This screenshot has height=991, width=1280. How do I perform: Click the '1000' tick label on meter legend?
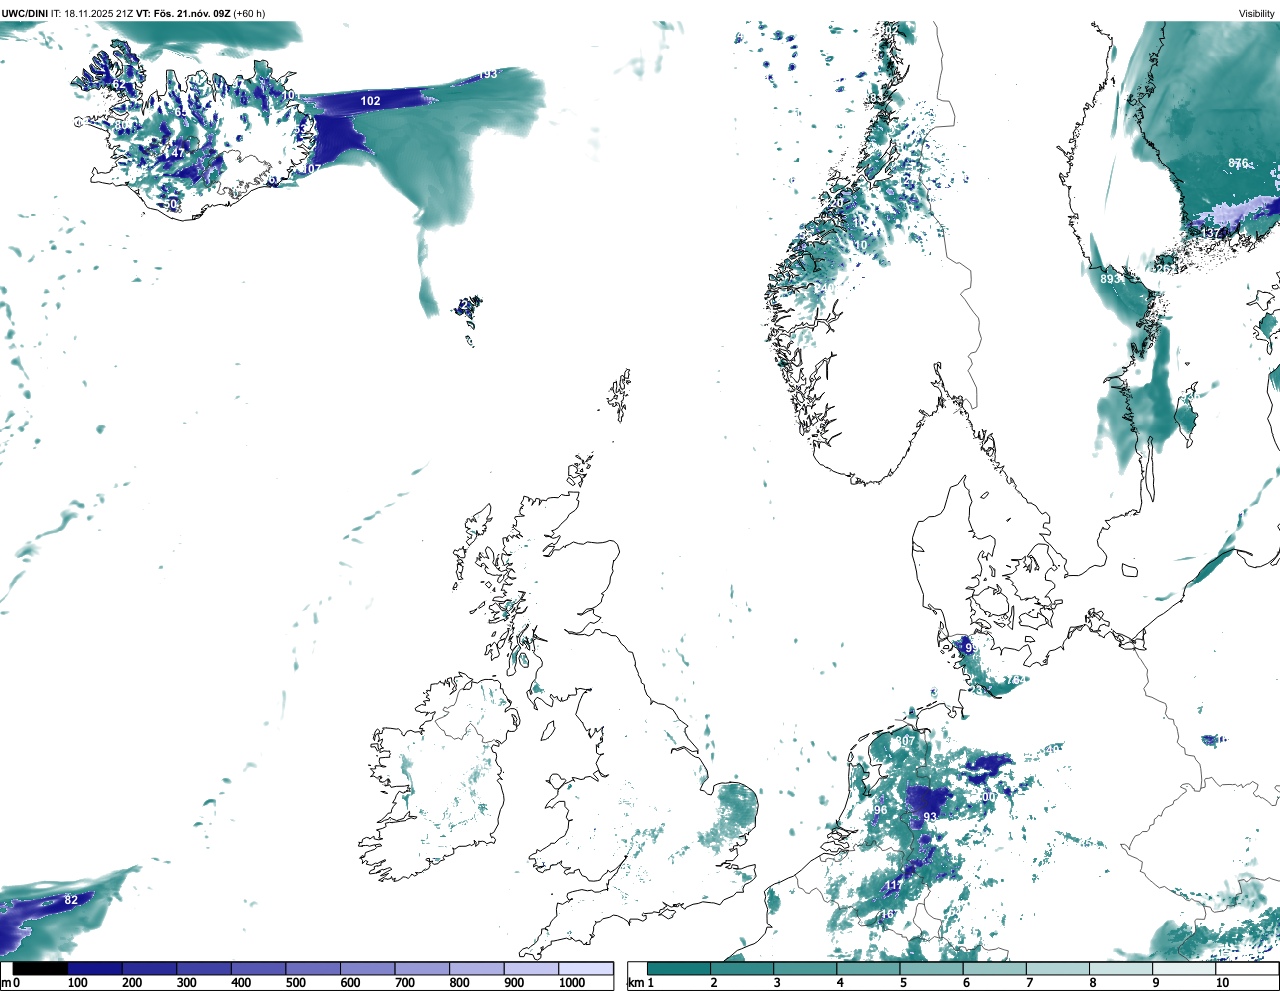(572, 983)
